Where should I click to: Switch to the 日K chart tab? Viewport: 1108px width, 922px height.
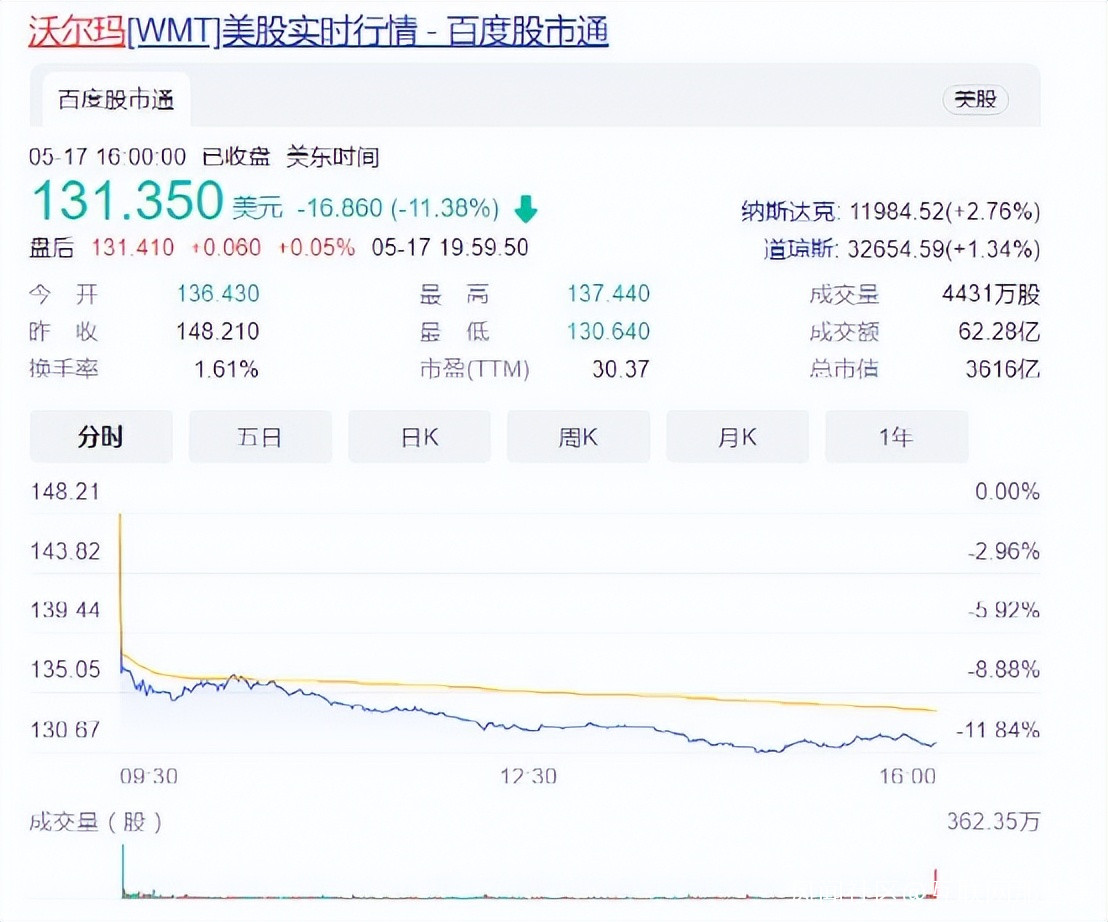pyautogui.click(x=419, y=437)
